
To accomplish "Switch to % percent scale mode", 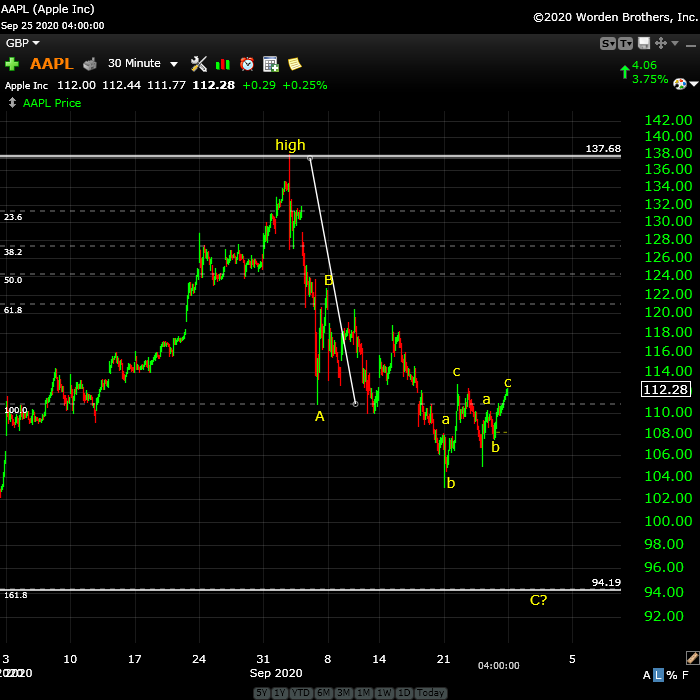I will 671,675.
